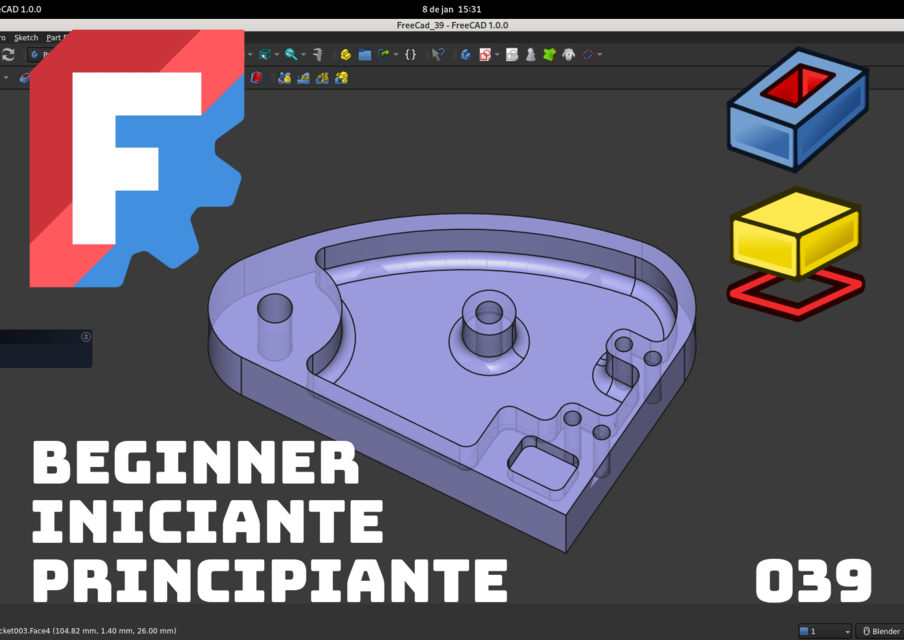This screenshot has height=640, width=904.
Task: Open the view style dropdown arrow beside the cube icon
Action: 276,54
